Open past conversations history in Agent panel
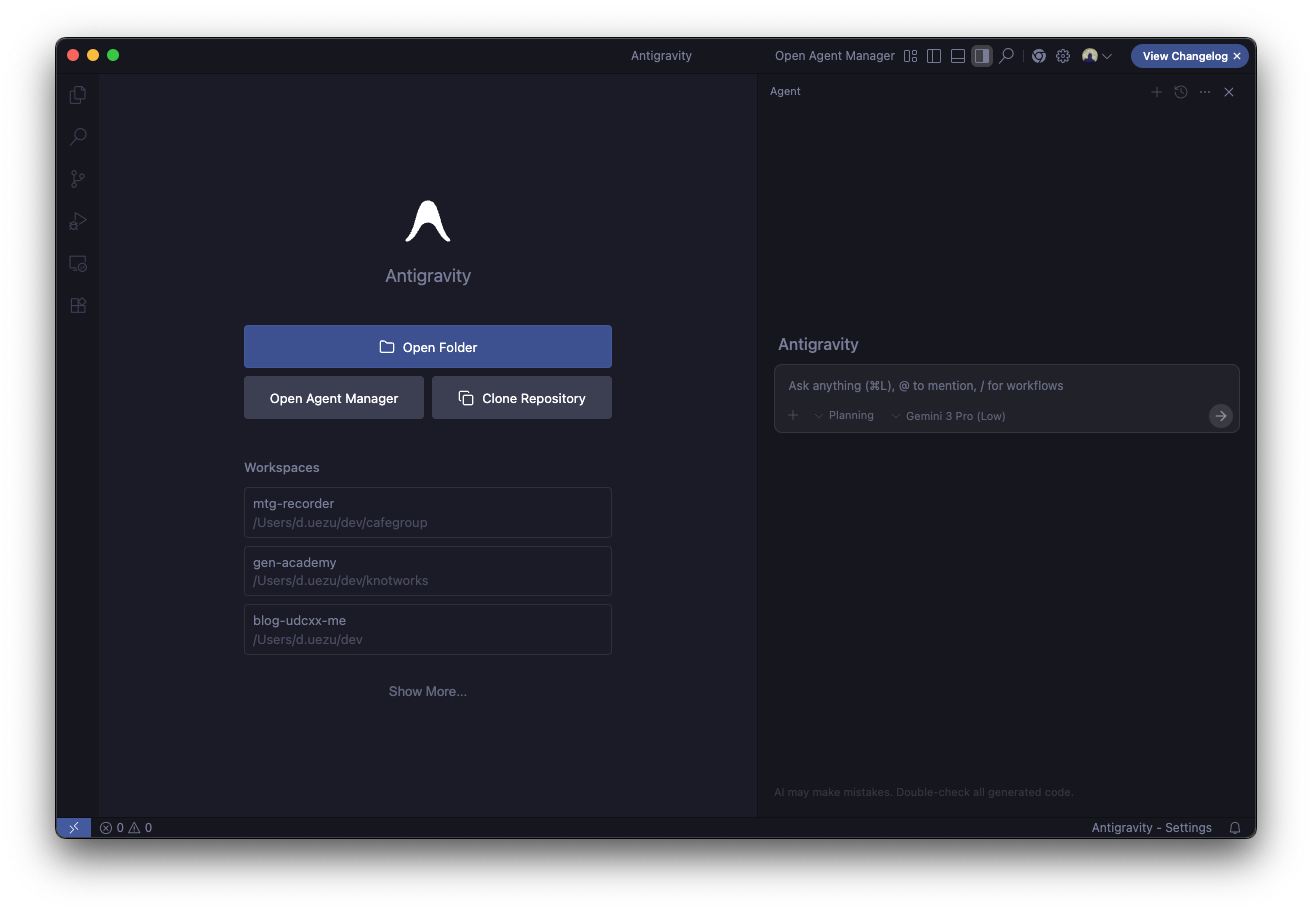 coord(1181,92)
